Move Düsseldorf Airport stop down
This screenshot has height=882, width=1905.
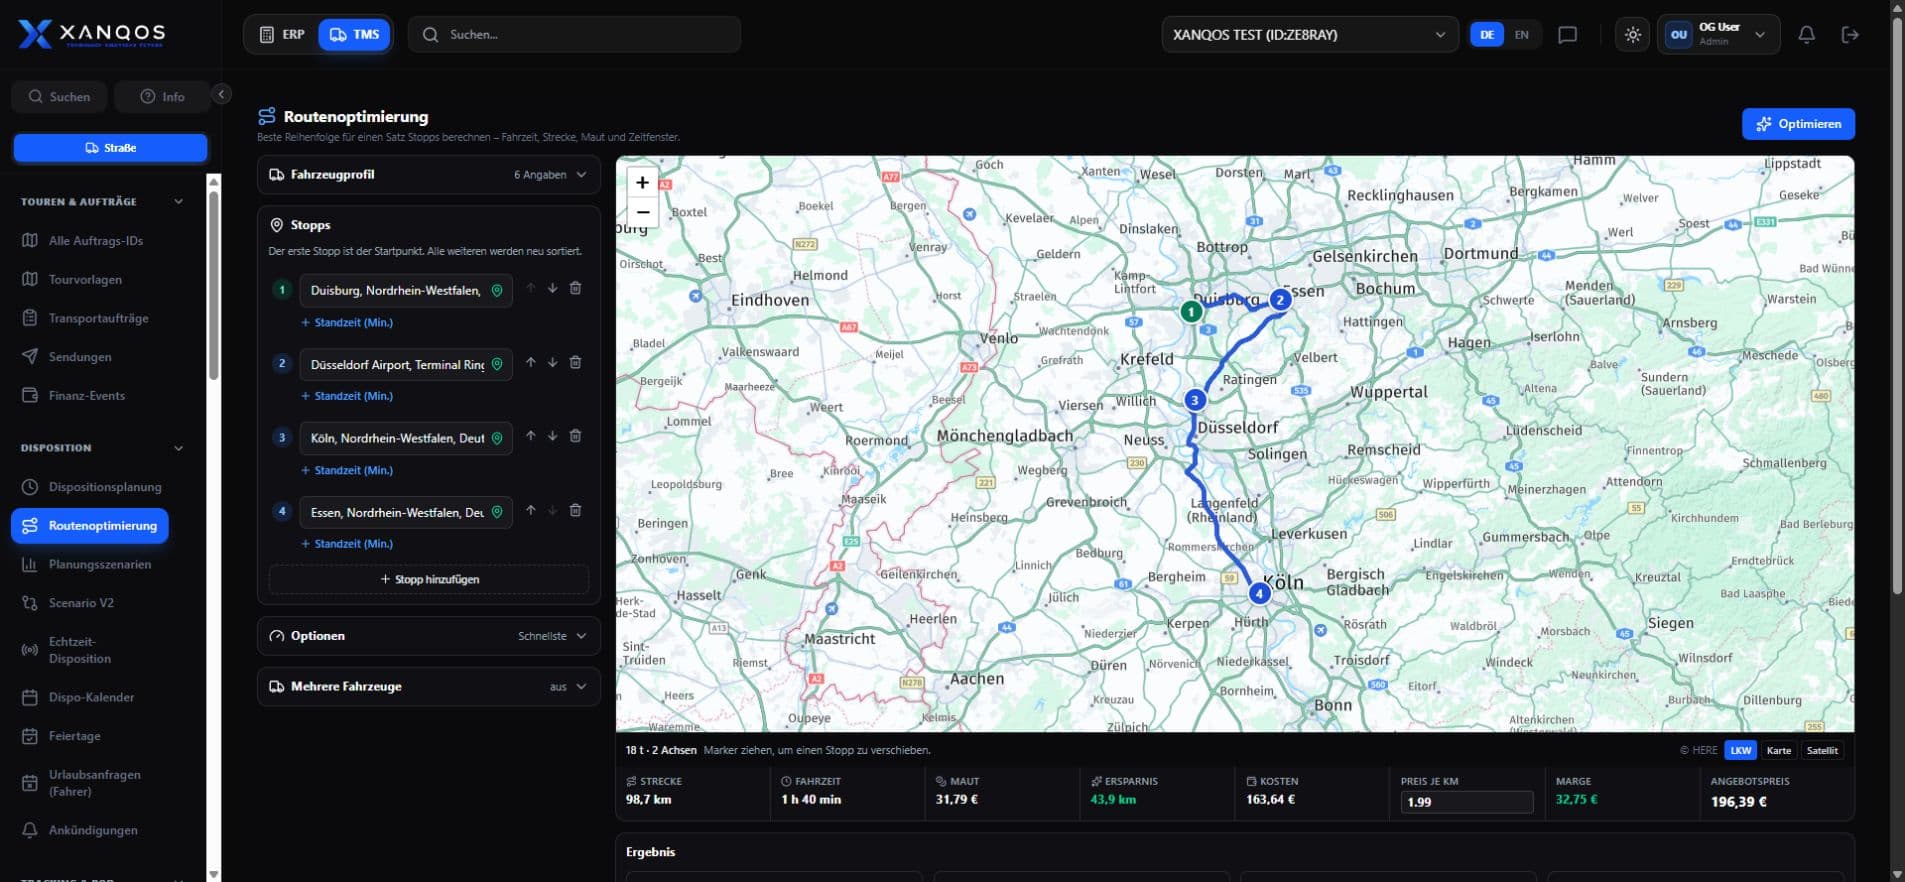click(552, 363)
